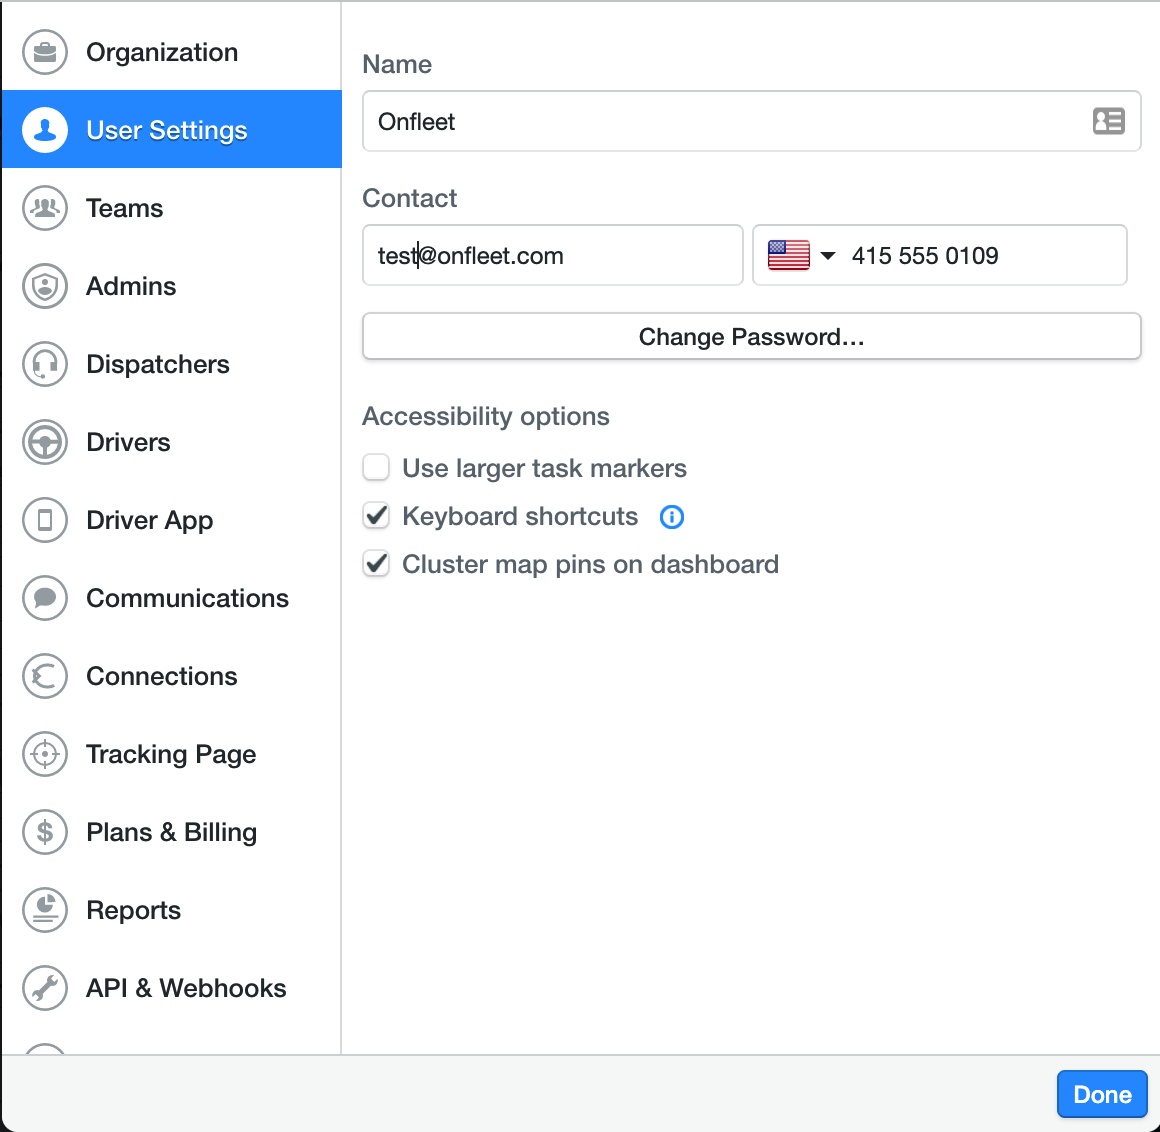
Task: Click the Organization briefcase icon
Action: [45, 53]
